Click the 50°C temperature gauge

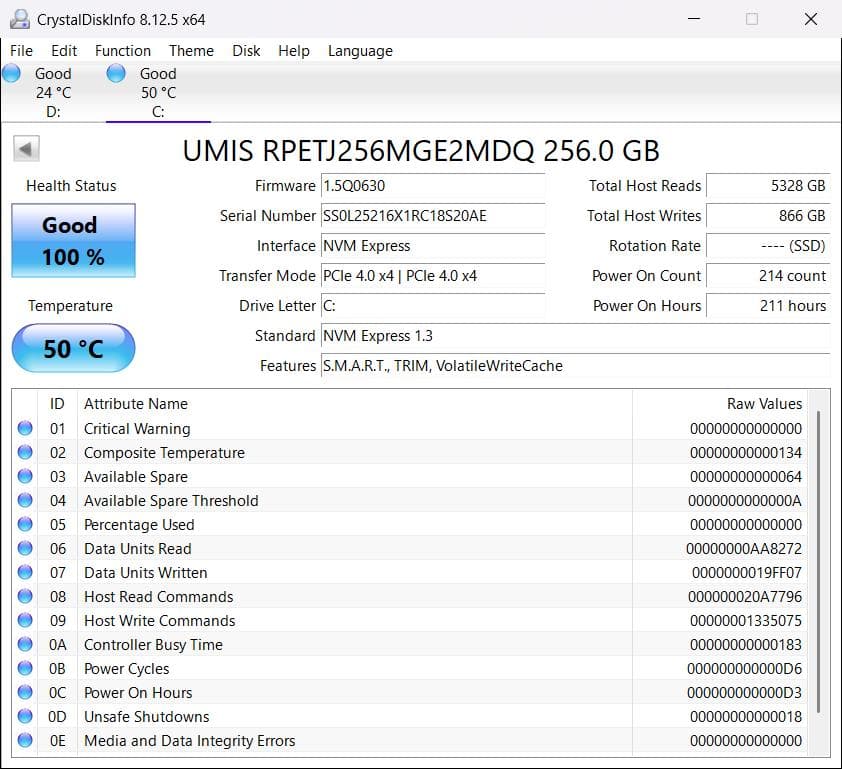[x=72, y=348]
